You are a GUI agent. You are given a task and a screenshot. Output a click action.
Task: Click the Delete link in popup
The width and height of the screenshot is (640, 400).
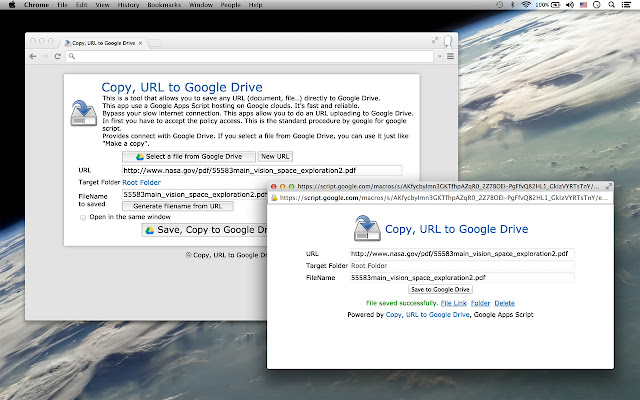coord(504,303)
